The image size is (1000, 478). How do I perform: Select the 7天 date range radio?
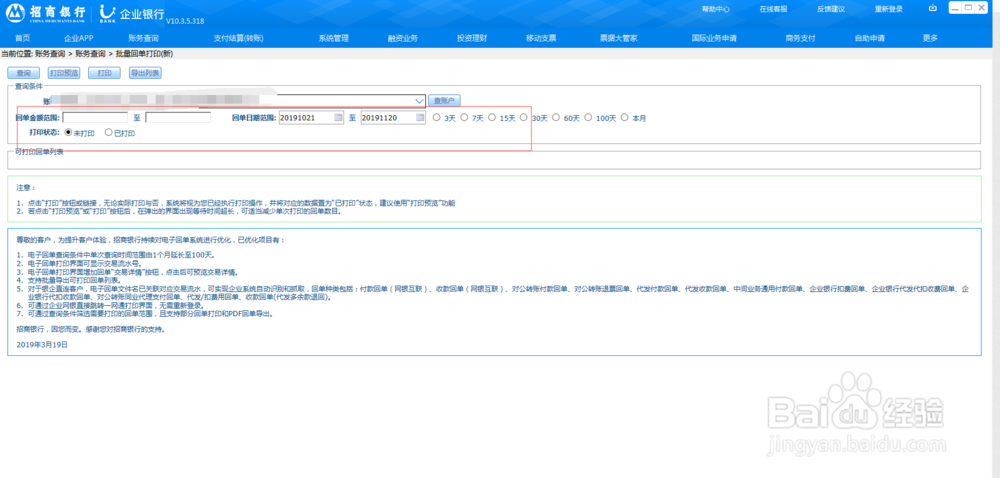click(x=464, y=117)
